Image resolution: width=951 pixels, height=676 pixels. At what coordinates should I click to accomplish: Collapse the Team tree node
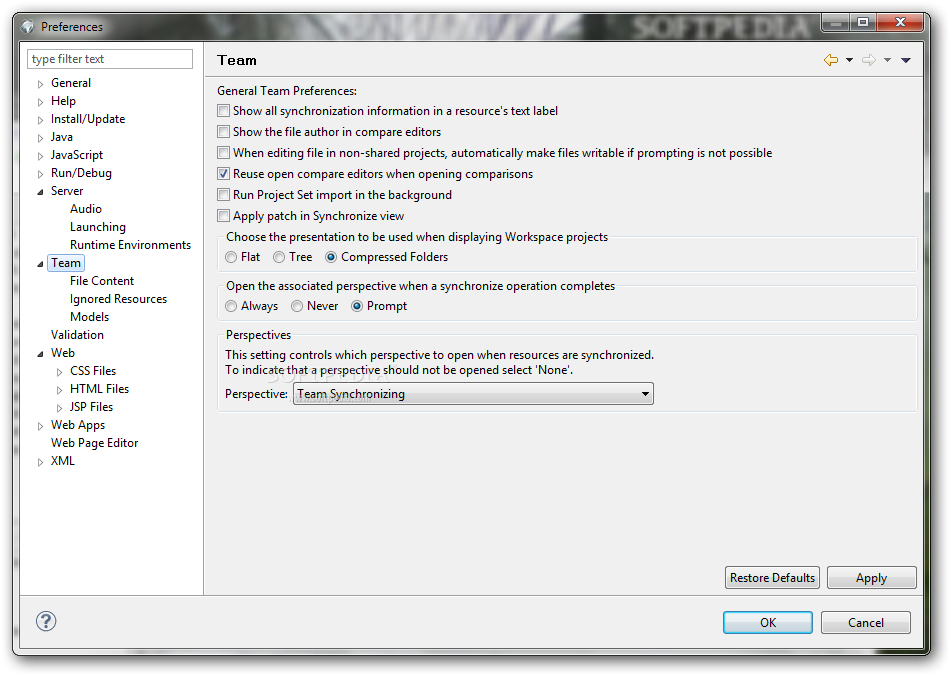click(41, 264)
